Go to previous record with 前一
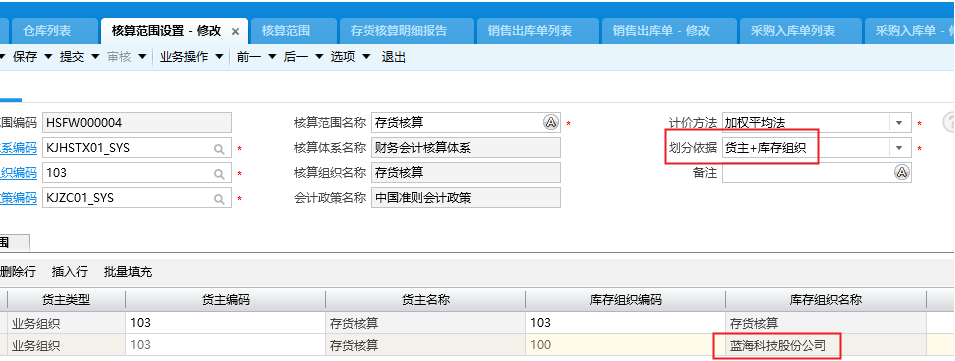This screenshot has width=955, height=361. click(x=248, y=57)
